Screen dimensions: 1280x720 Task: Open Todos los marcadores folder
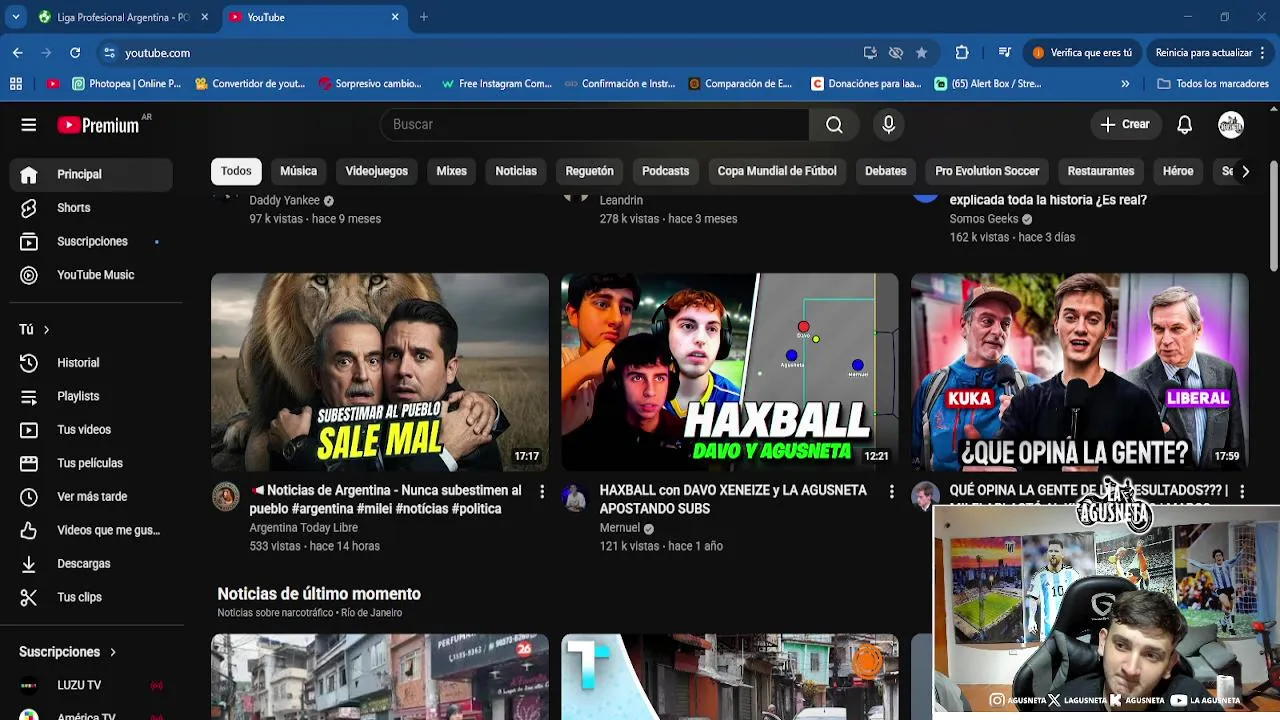(1213, 84)
